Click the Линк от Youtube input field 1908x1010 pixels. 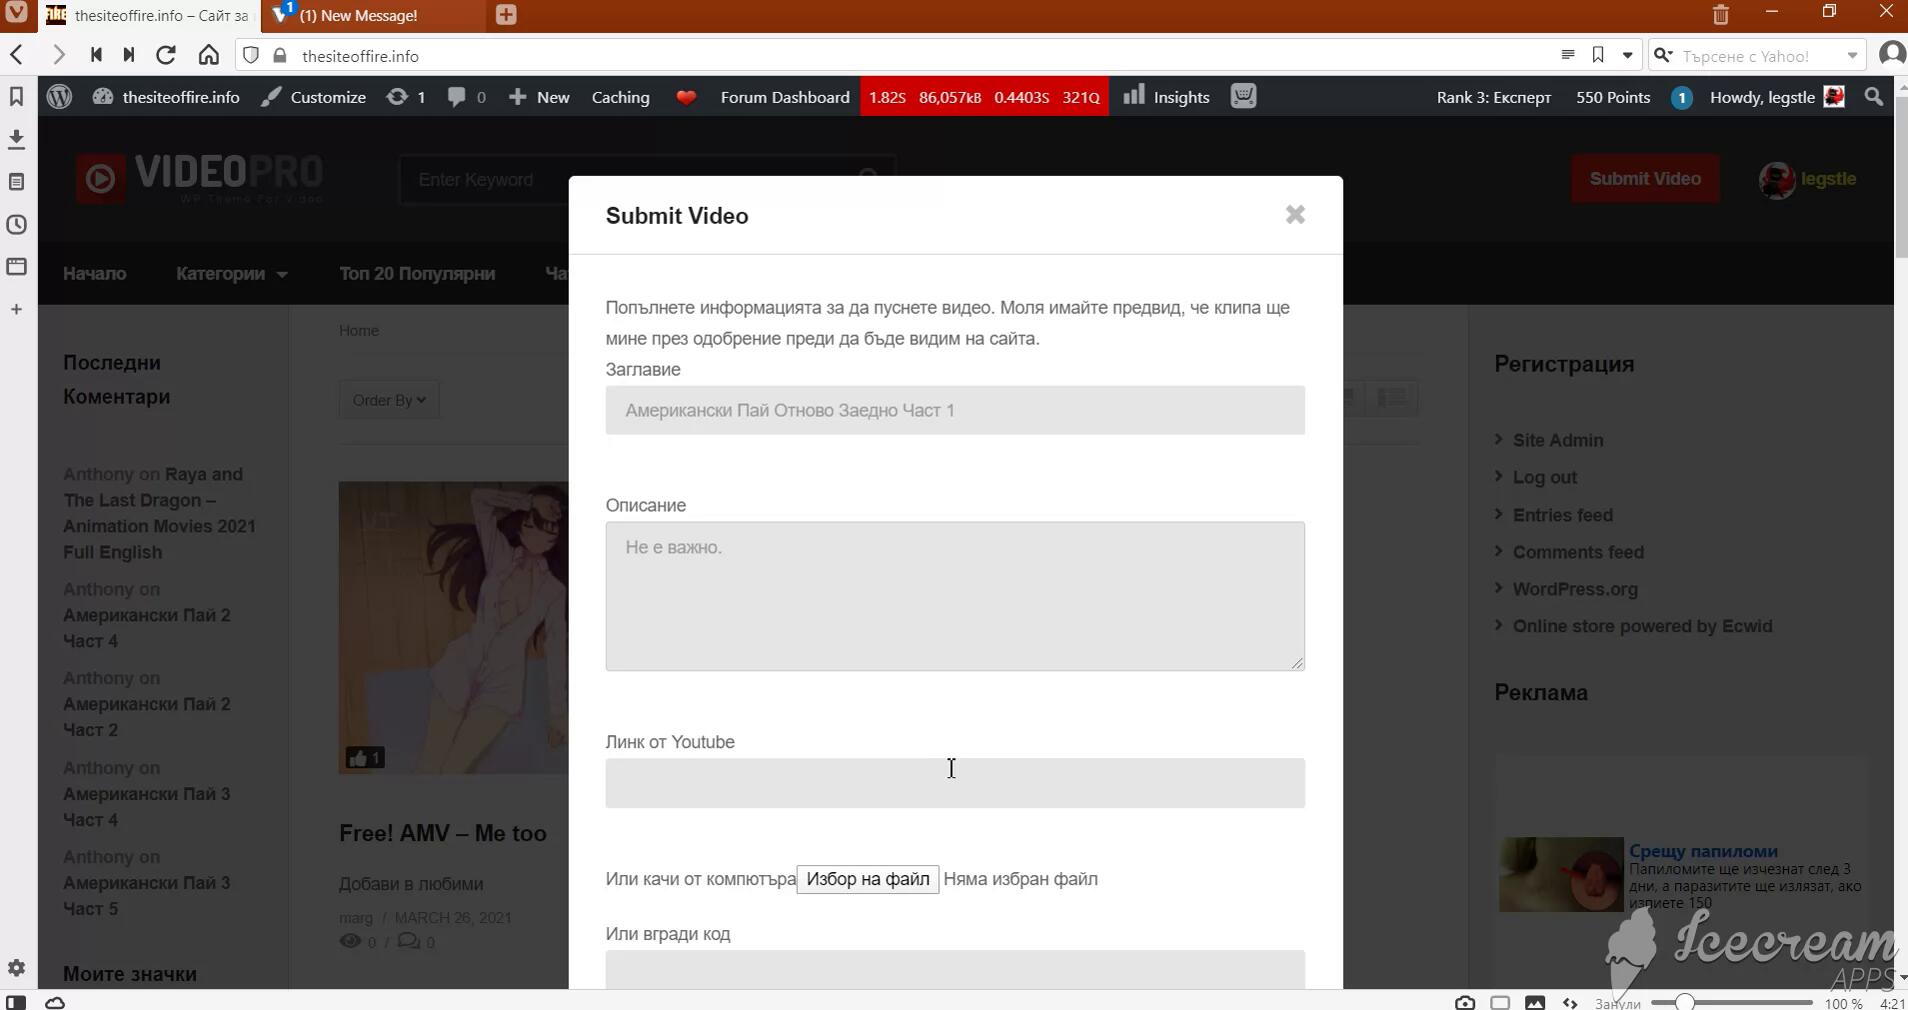(954, 783)
